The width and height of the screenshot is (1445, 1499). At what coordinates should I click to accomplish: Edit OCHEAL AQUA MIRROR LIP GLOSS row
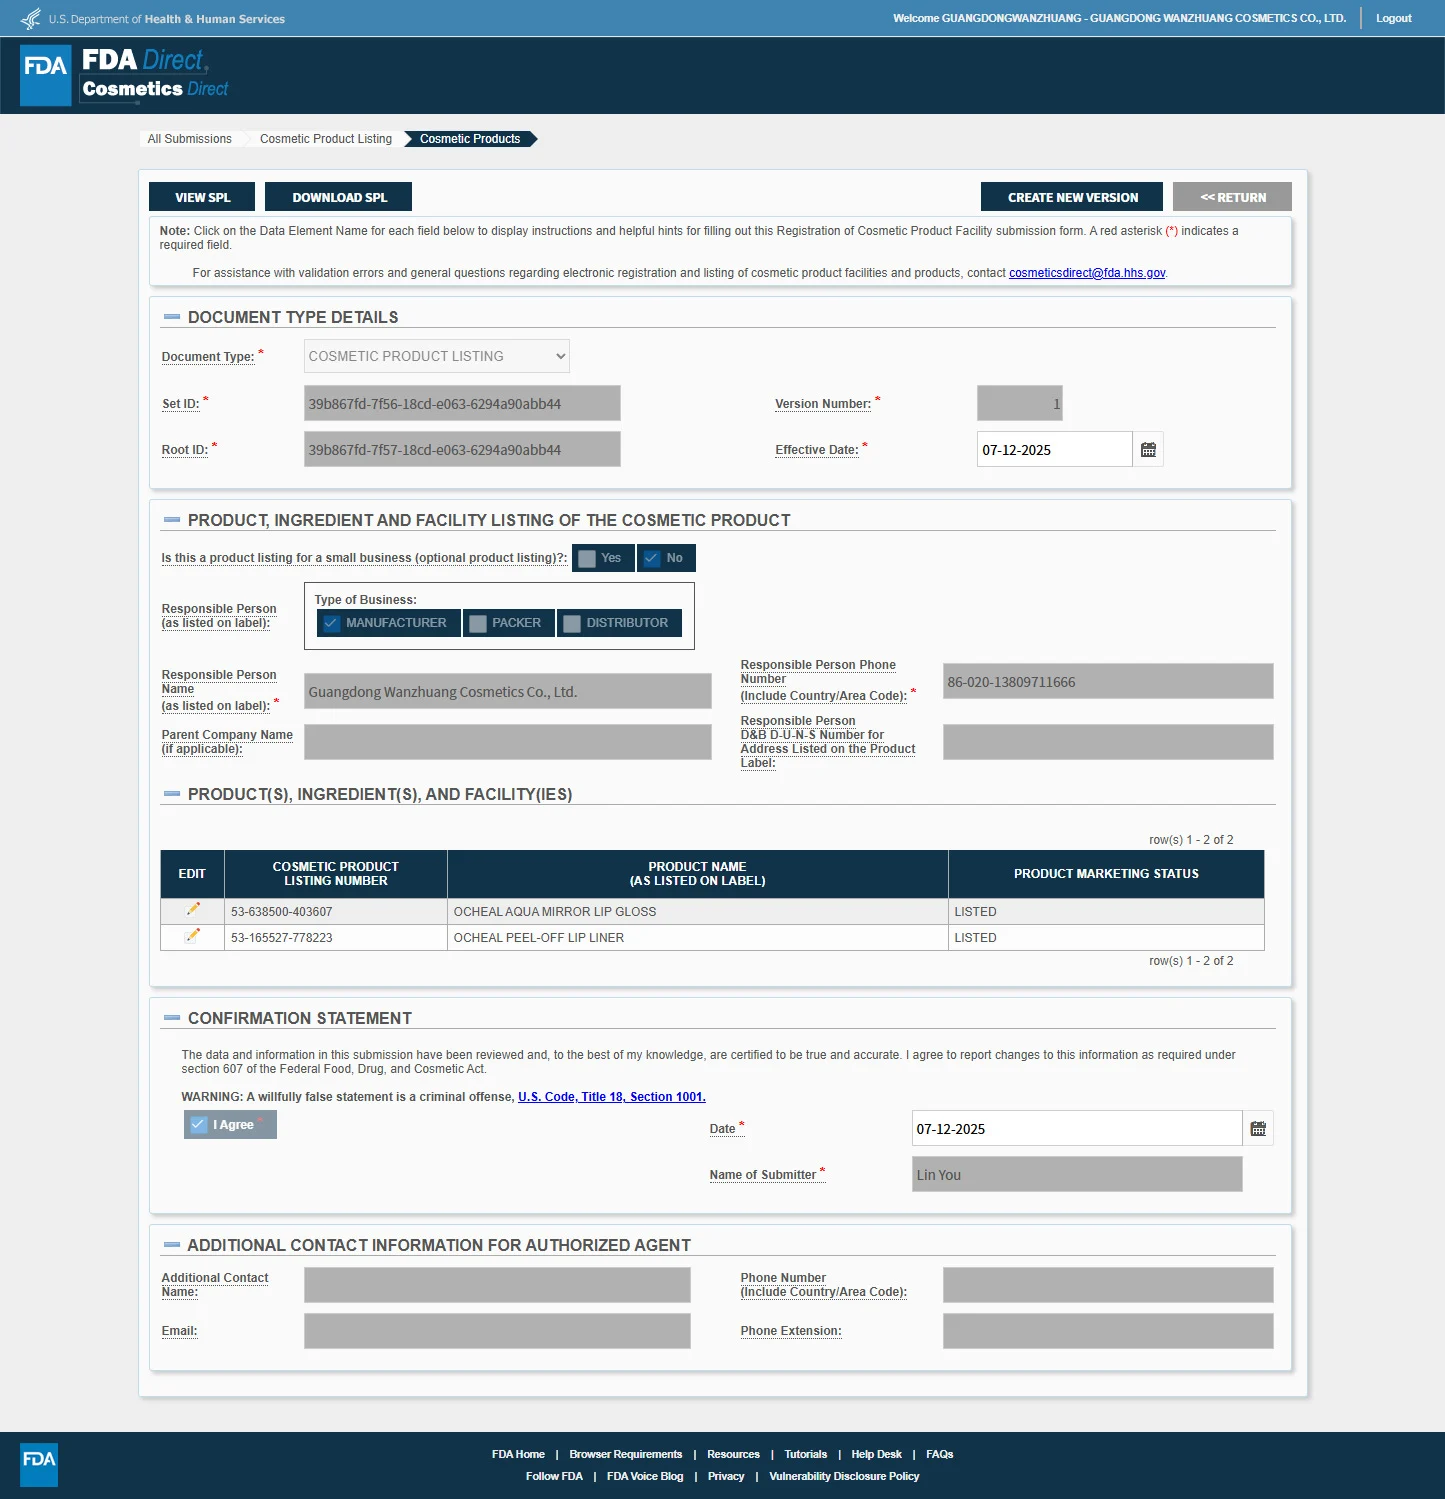tap(193, 910)
